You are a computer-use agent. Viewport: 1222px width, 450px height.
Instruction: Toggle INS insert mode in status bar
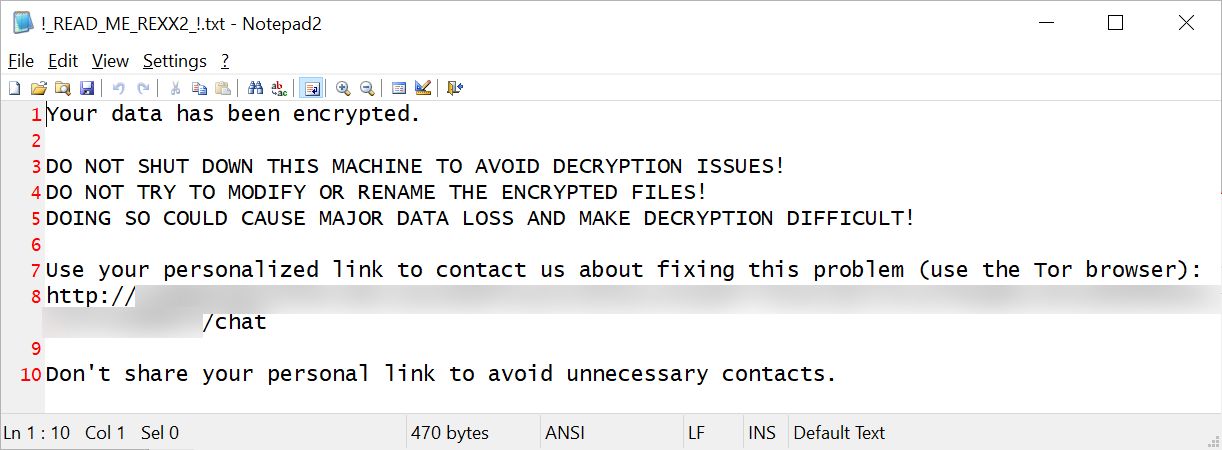(x=761, y=433)
